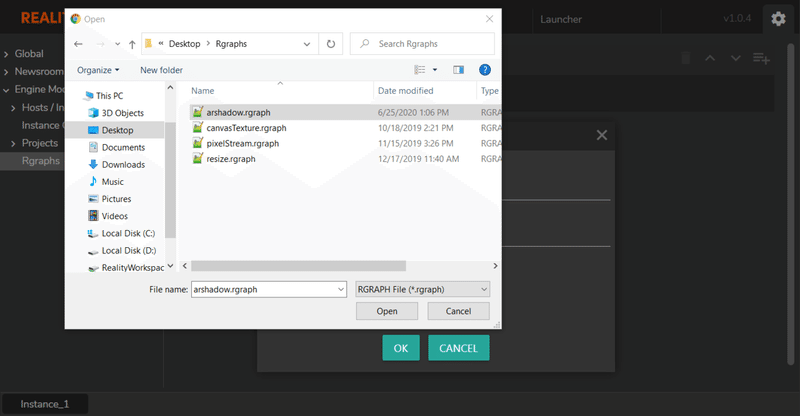Open RealityWorkspace drive in navigation pane
The width and height of the screenshot is (800, 416).
126,267
